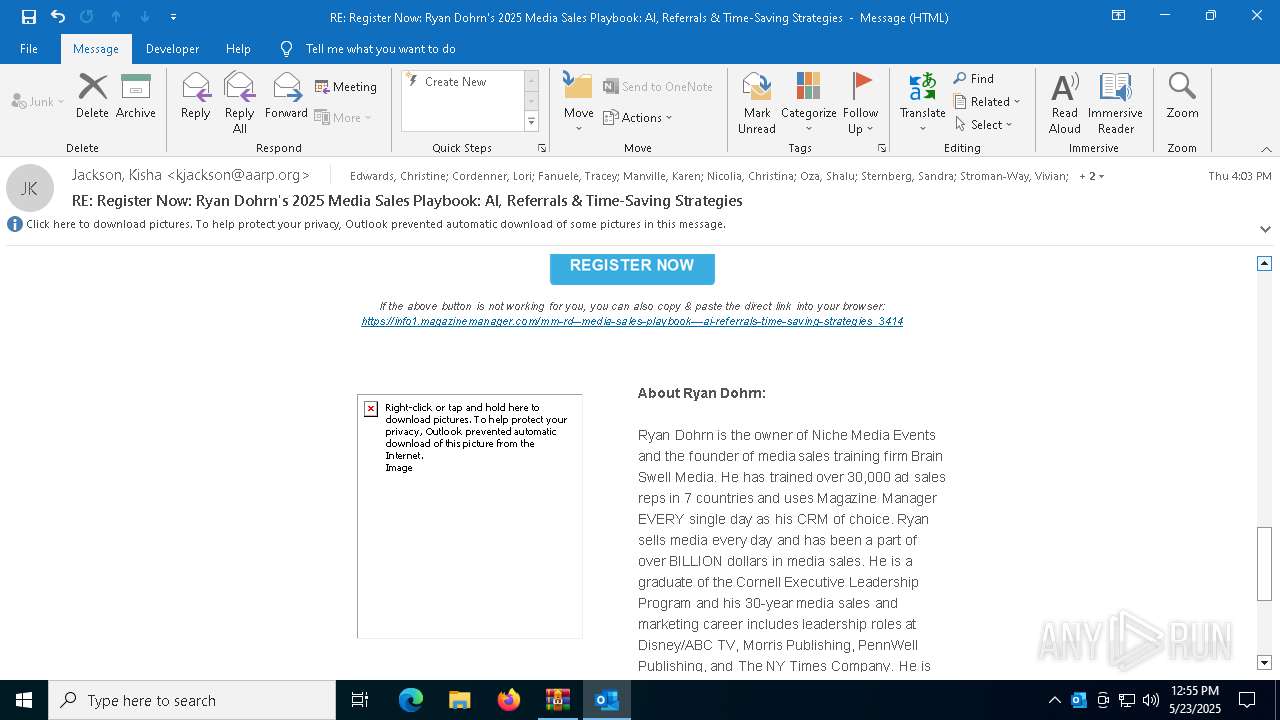Open the Help tab
The height and width of the screenshot is (720, 1280).
[238, 49]
